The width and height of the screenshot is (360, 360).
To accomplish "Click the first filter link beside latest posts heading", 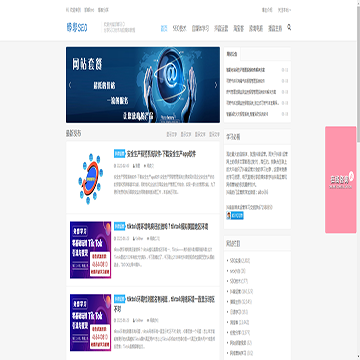I will (171, 134).
